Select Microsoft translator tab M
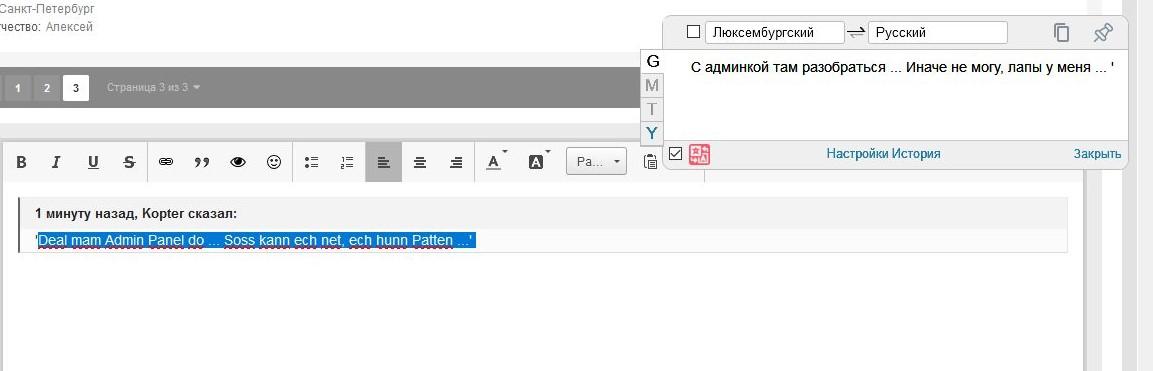The height and width of the screenshot is (371, 1153). click(652, 85)
